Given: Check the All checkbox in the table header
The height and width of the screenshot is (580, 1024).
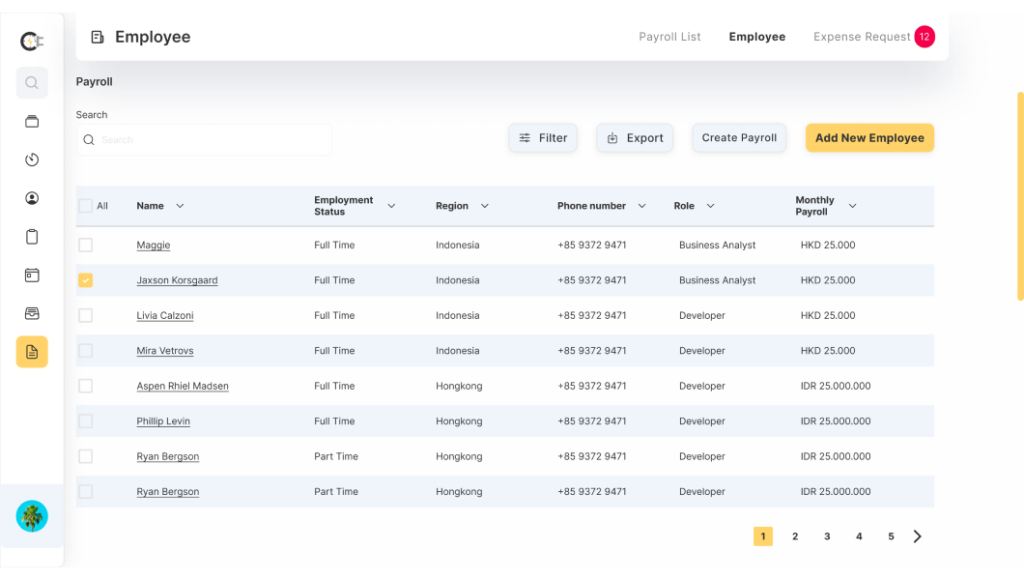Looking at the screenshot, I should [85, 205].
